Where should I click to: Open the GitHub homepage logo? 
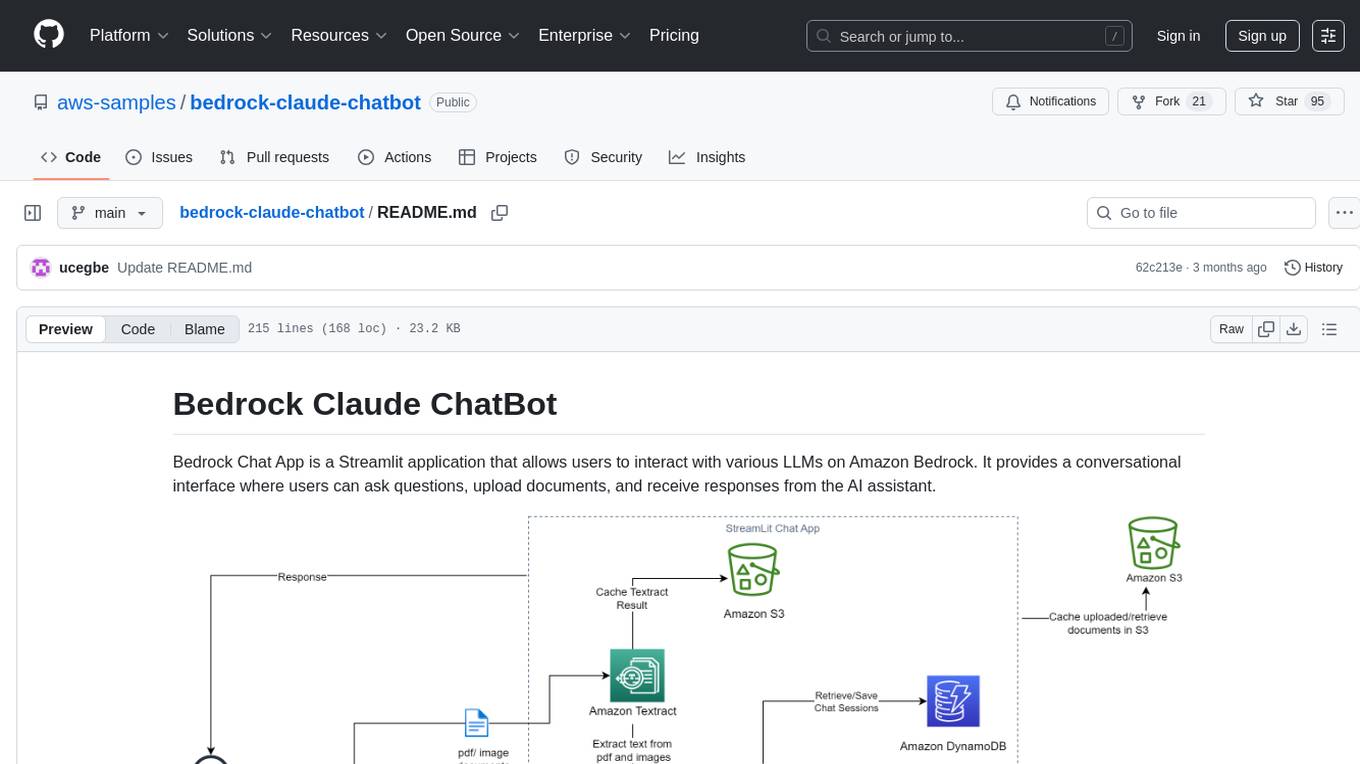click(48, 35)
